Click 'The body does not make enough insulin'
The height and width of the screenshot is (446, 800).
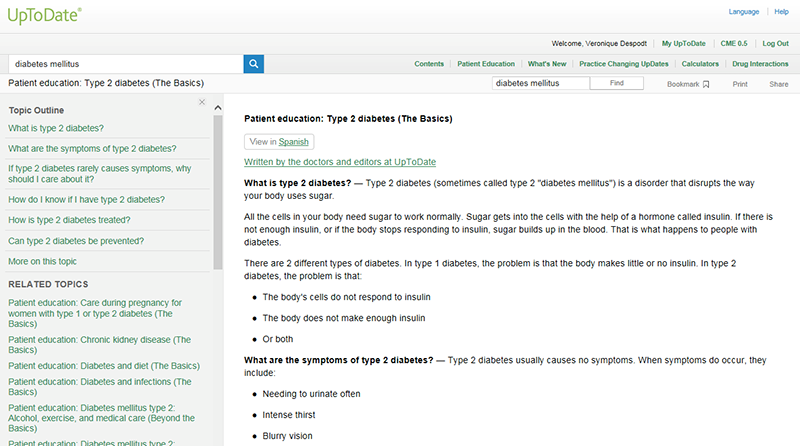(344, 318)
